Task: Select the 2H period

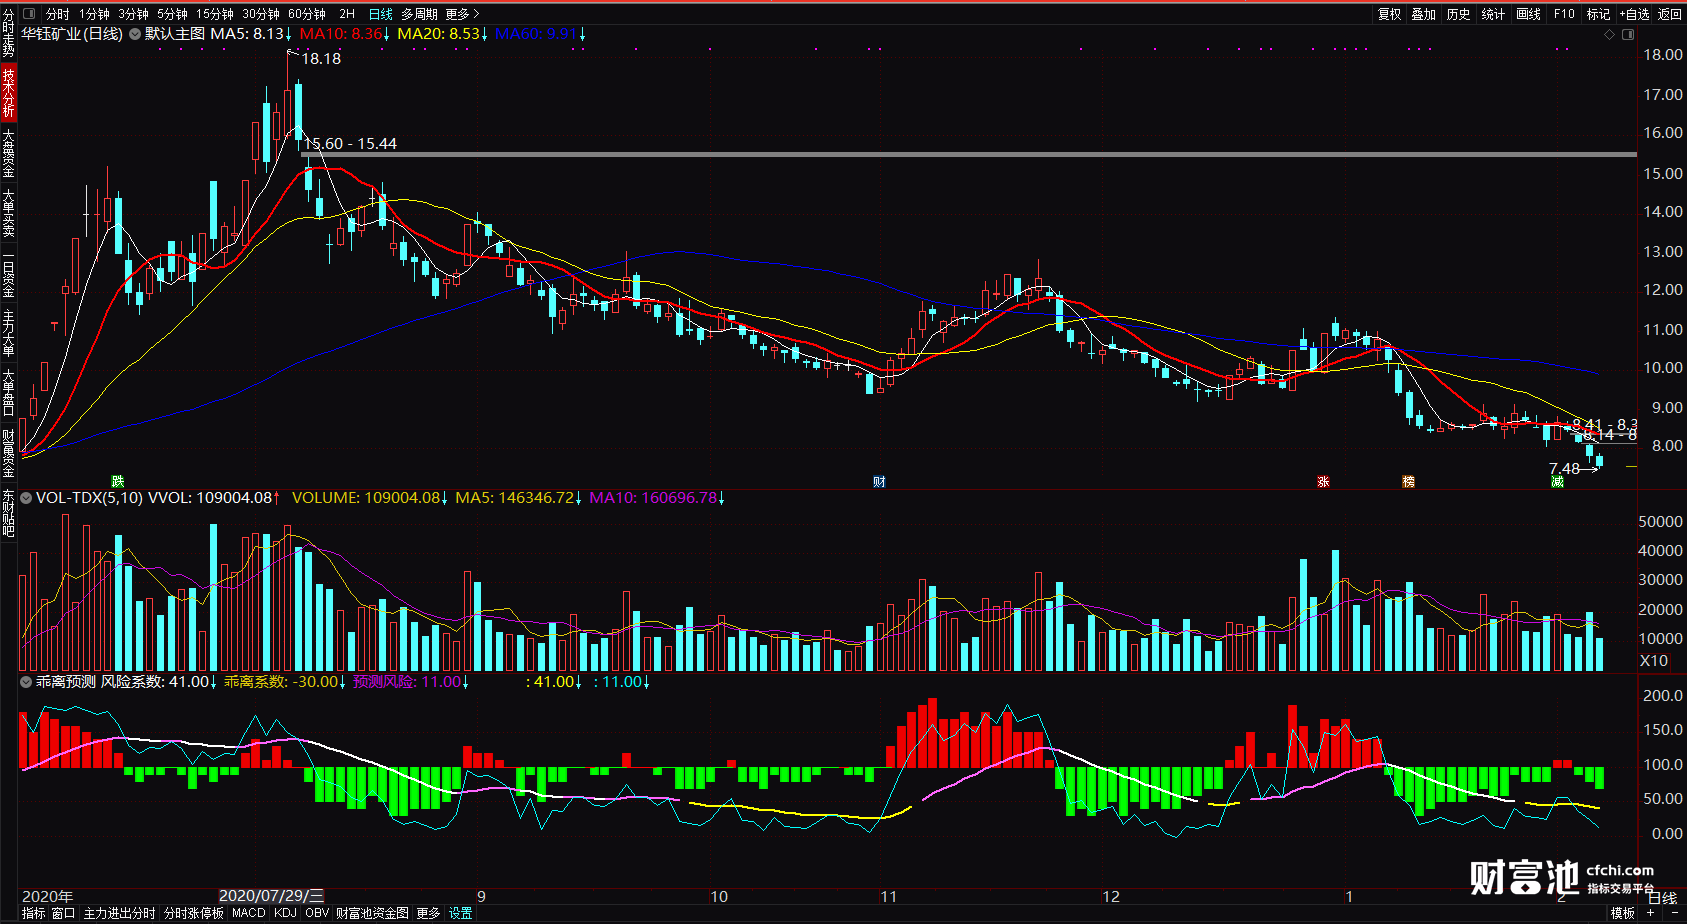Action: pyautogui.click(x=347, y=14)
